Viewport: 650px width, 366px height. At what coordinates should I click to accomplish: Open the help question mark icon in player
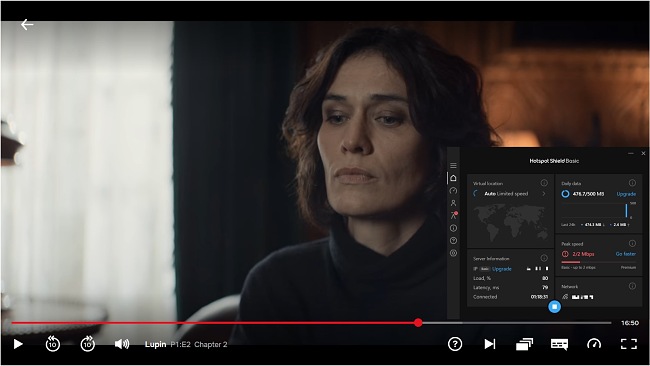pos(455,344)
